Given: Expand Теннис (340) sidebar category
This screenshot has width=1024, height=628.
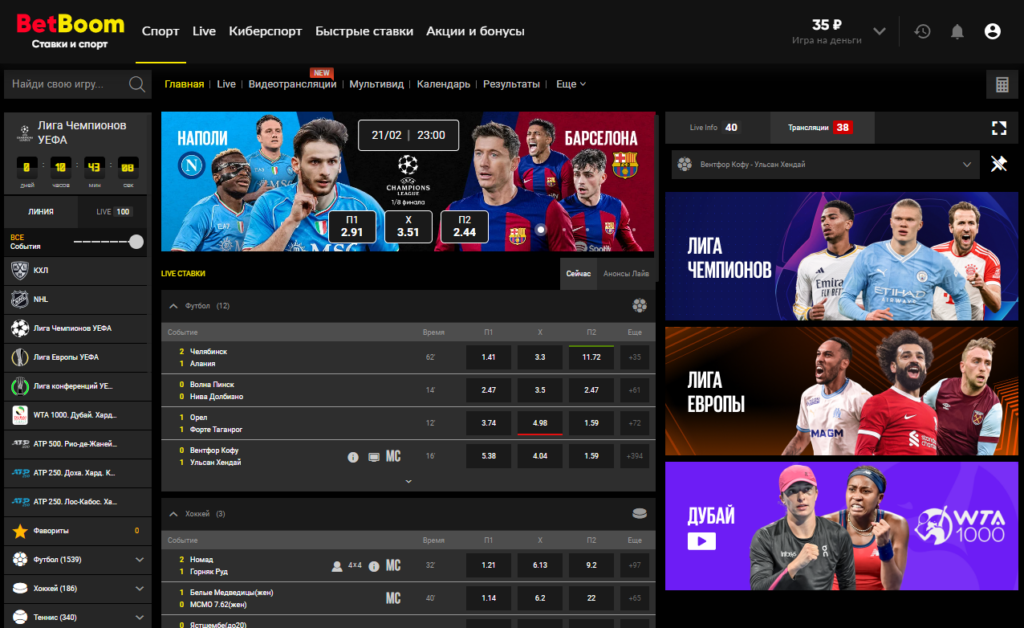Looking at the screenshot, I should click(139, 617).
